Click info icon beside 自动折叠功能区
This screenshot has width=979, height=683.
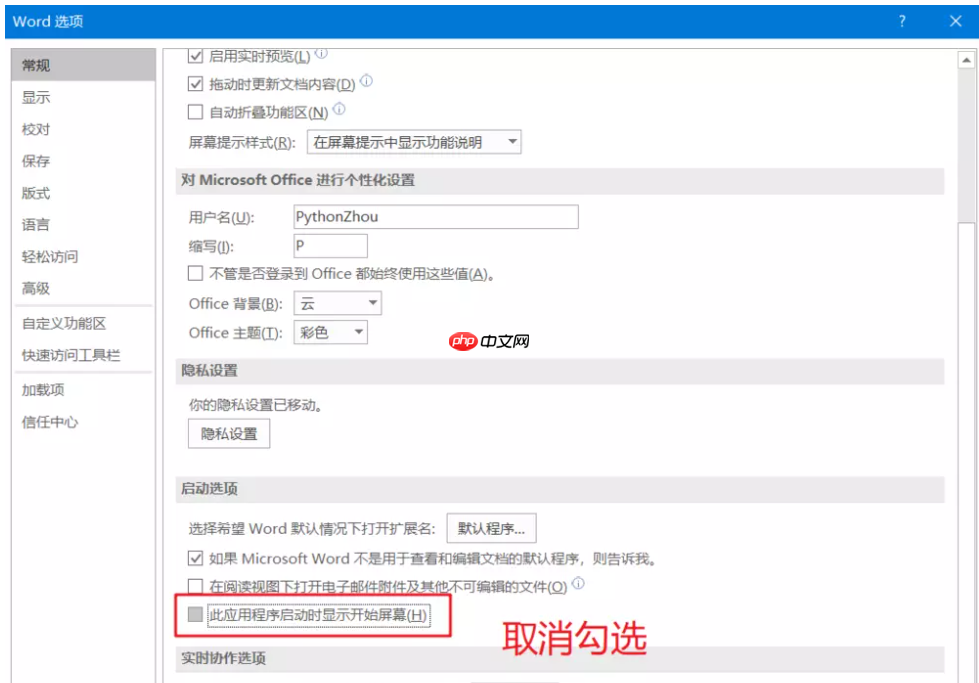click(339, 109)
